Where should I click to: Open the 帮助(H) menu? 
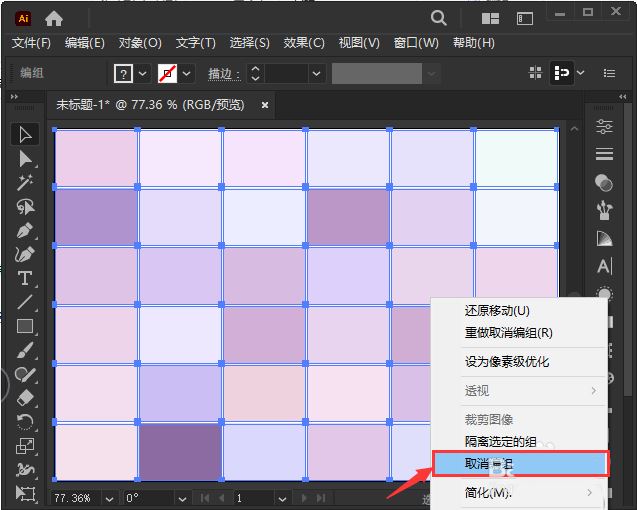pos(474,43)
